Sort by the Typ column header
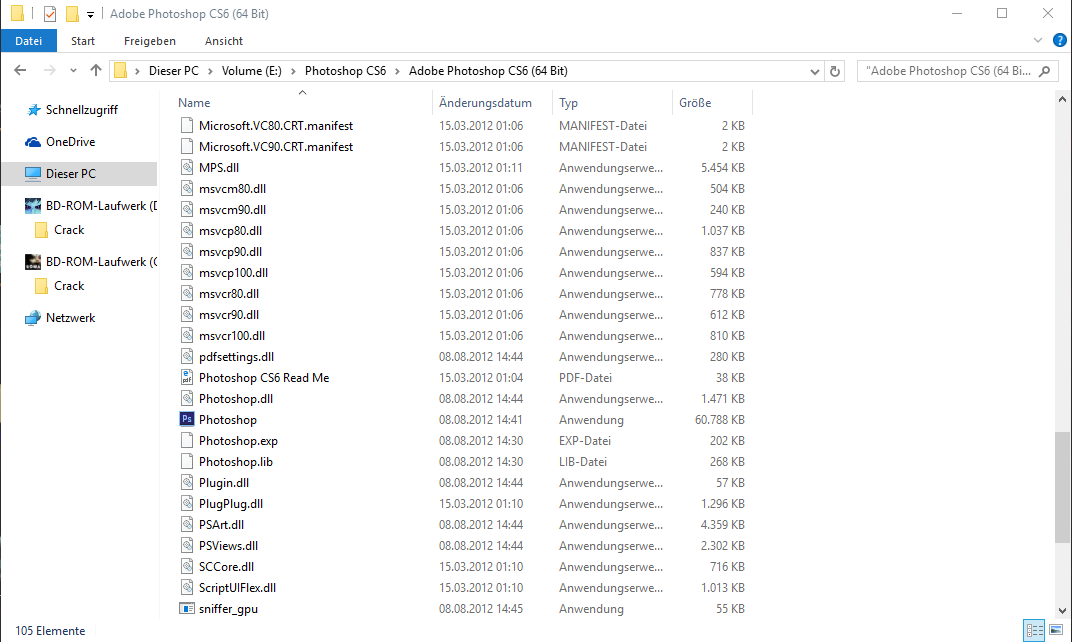Viewport: 1072px width, 642px height. coord(568,103)
